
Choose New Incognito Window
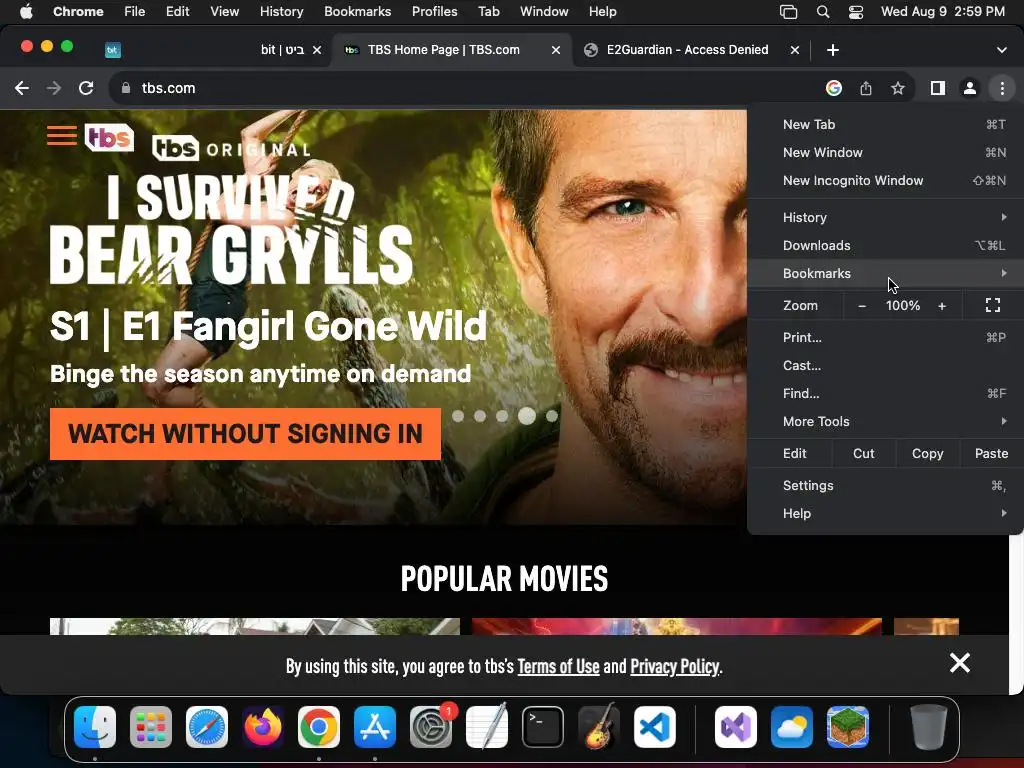pos(884,181)
